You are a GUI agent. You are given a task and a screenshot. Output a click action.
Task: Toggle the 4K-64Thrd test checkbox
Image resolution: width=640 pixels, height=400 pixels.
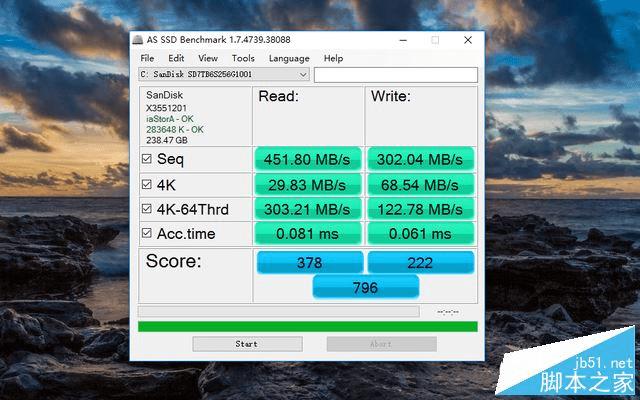tap(147, 209)
